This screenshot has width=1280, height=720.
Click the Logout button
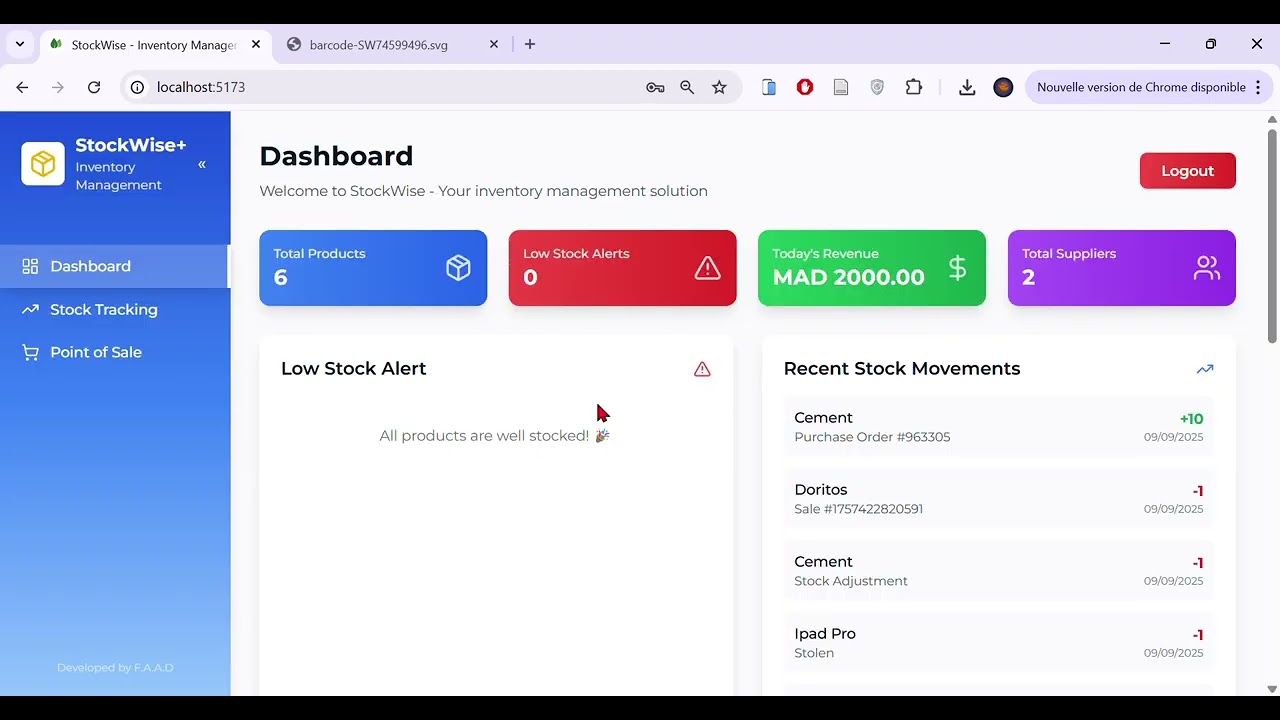pos(1188,171)
